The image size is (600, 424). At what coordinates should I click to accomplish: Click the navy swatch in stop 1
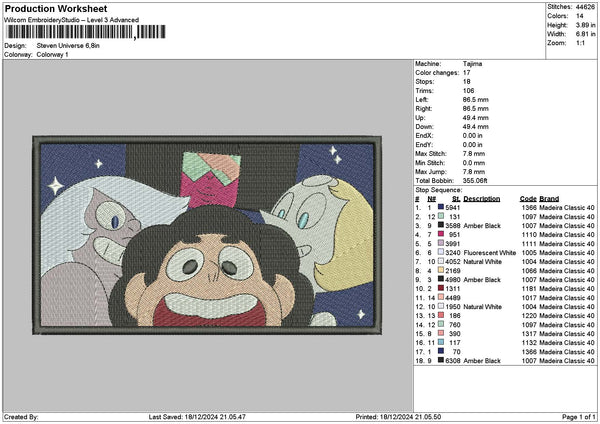click(441, 207)
